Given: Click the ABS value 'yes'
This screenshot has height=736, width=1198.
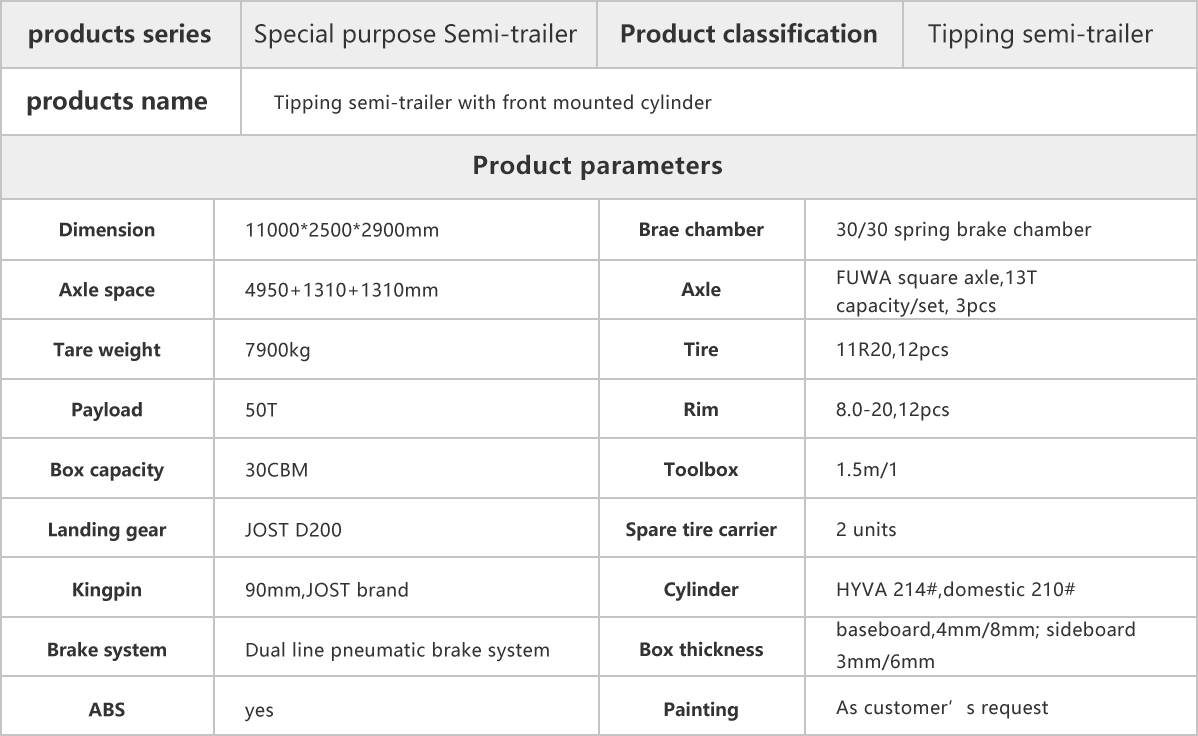Looking at the screenshot, I should point(259,711).
